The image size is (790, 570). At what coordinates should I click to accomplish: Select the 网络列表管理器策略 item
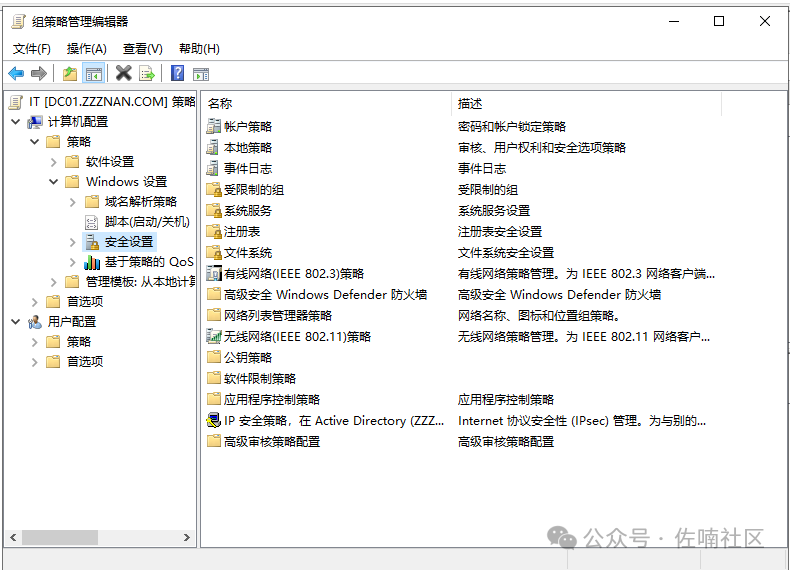278,315
